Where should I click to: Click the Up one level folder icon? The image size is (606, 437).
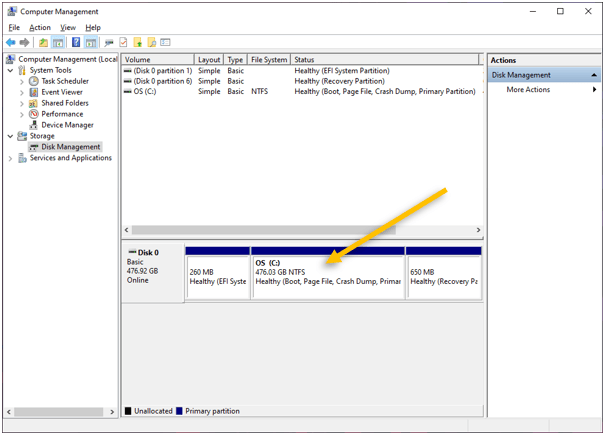(43, 43)
